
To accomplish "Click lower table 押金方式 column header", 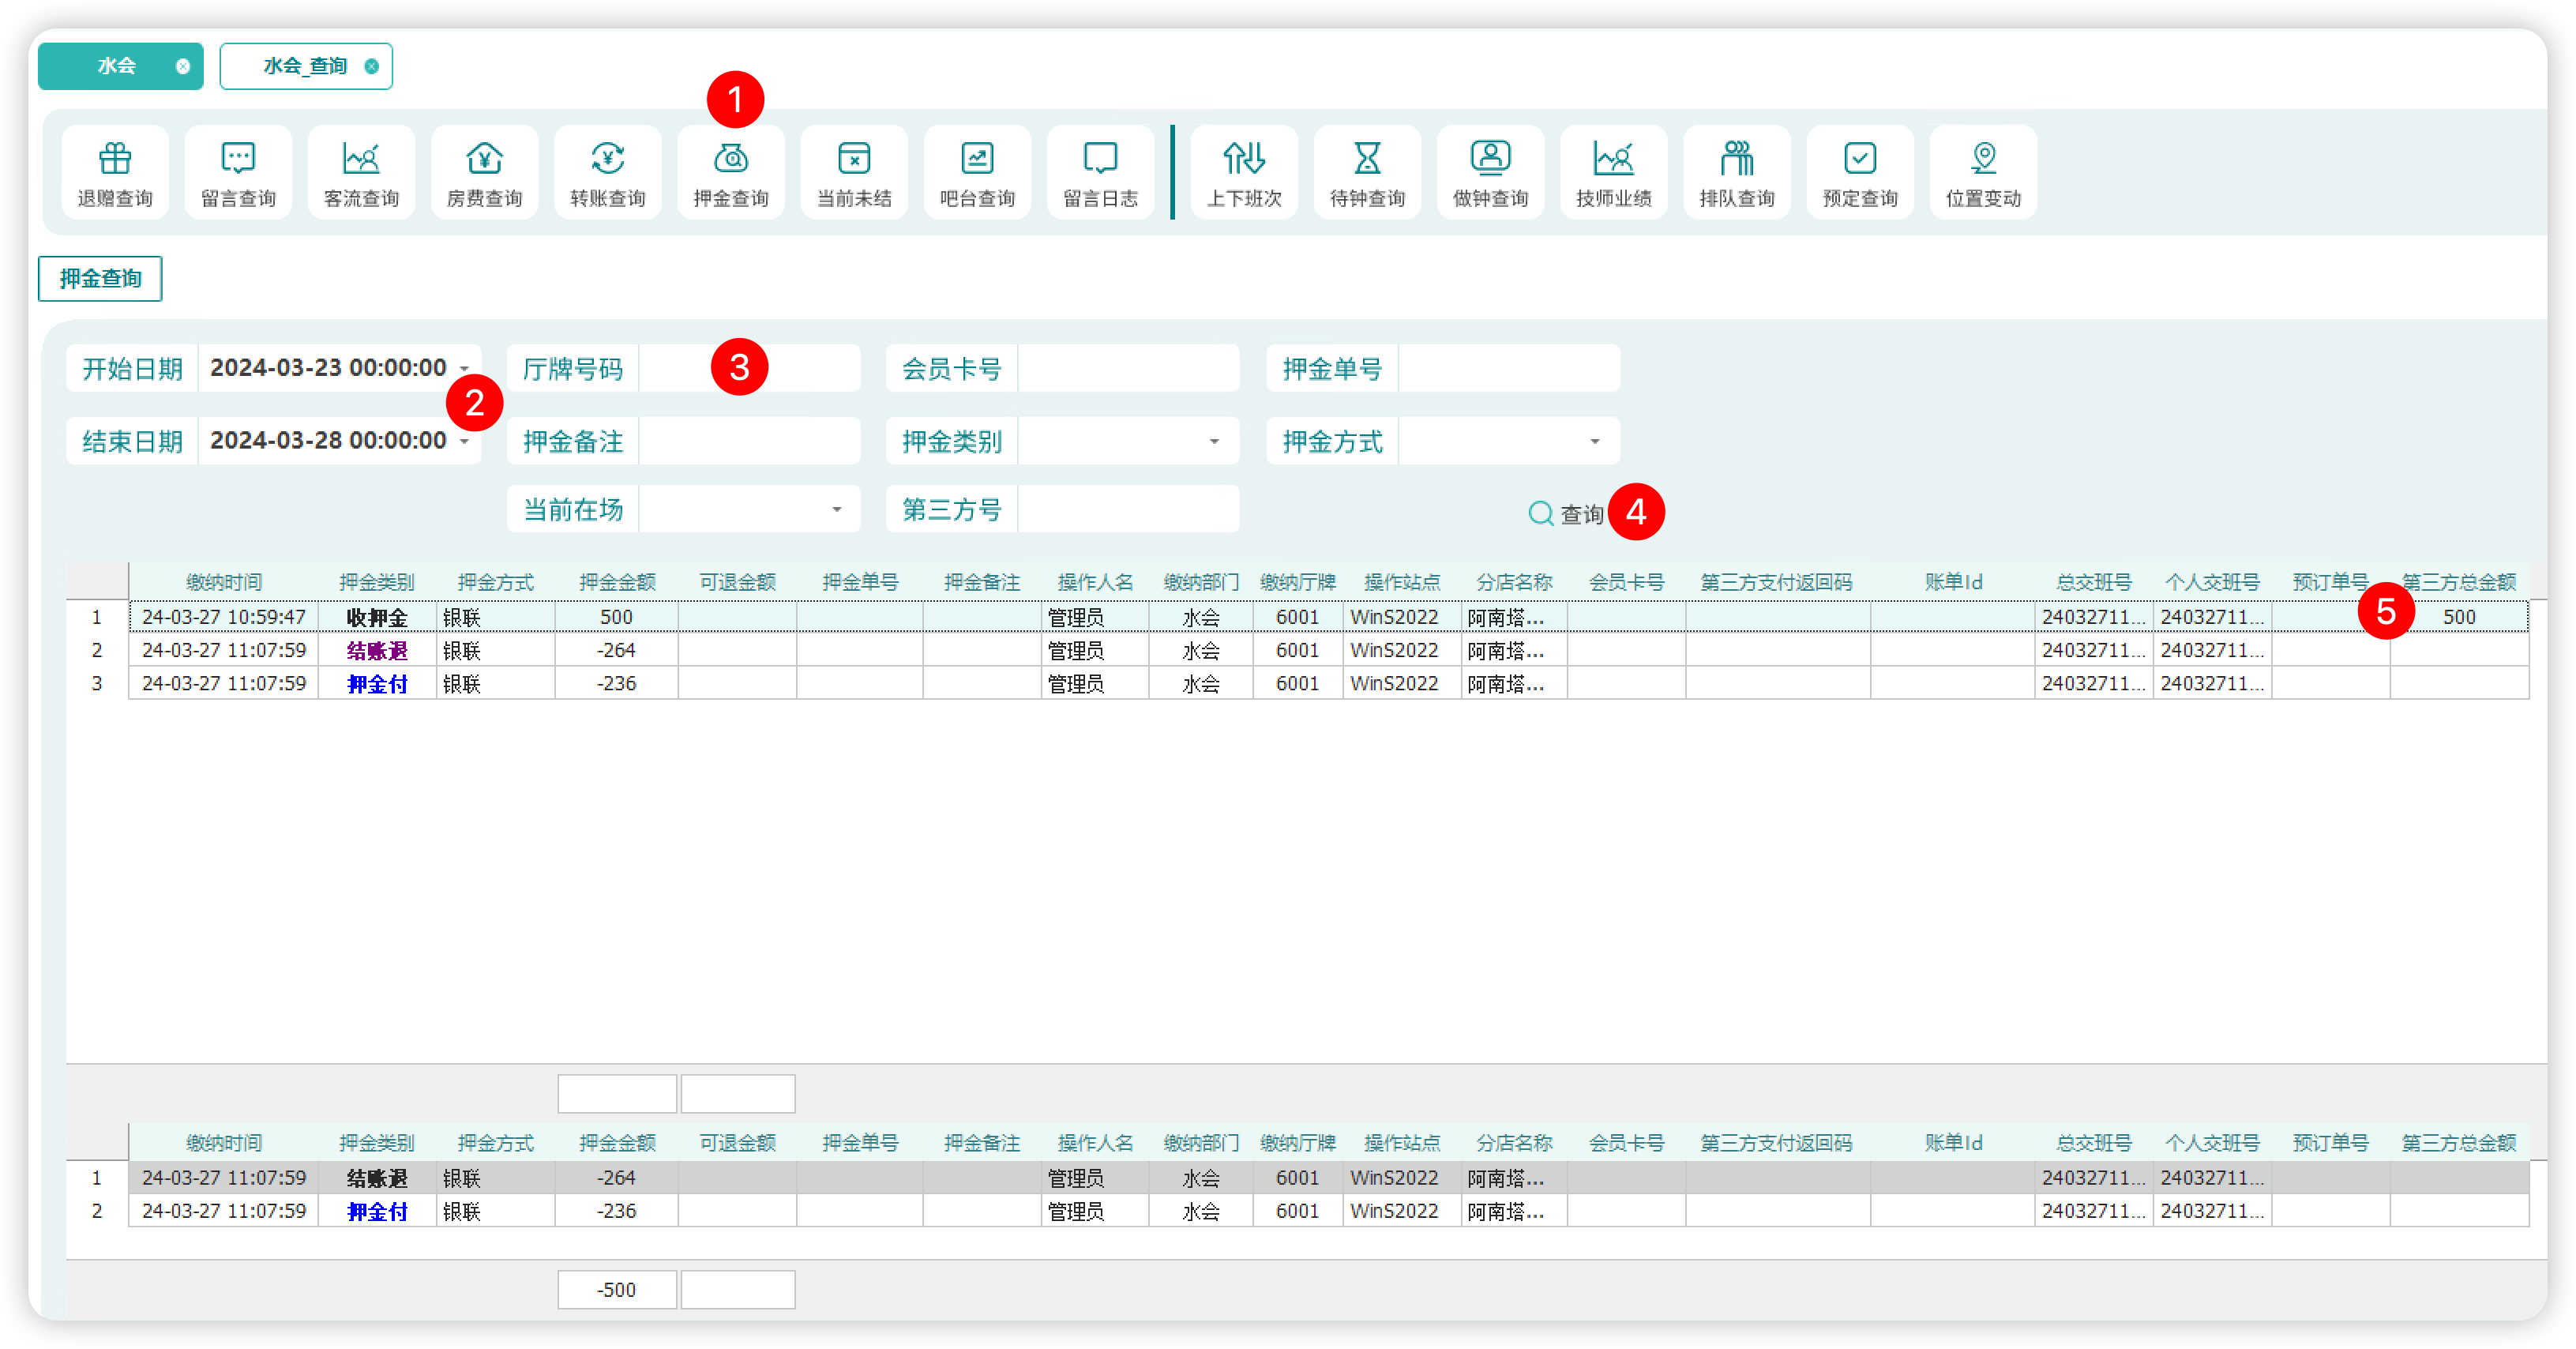I will coord(495,1143).
